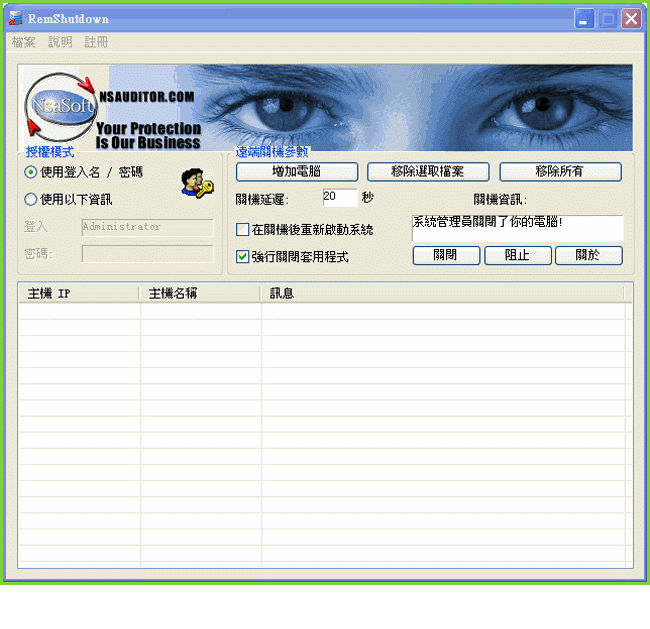Select 使用登入名 / 密碼 radio option

(31, 172)
